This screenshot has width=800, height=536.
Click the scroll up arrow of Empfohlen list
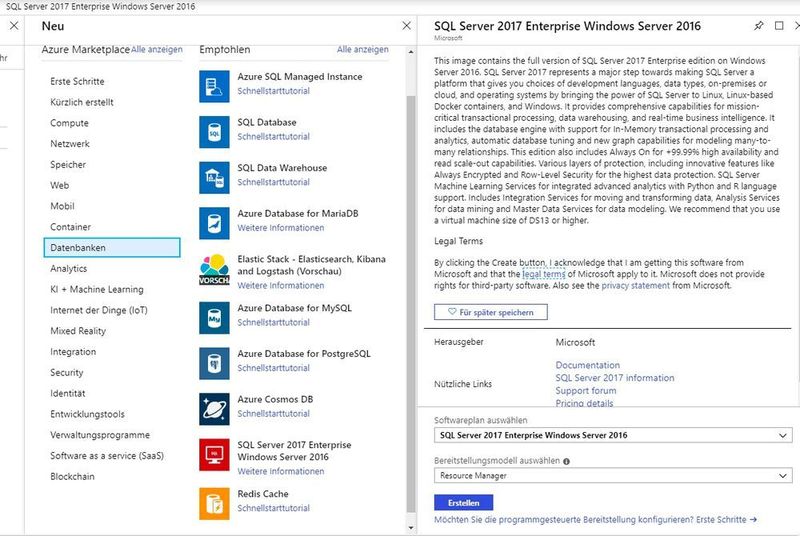pyautogui.click(x=411, y=52)
